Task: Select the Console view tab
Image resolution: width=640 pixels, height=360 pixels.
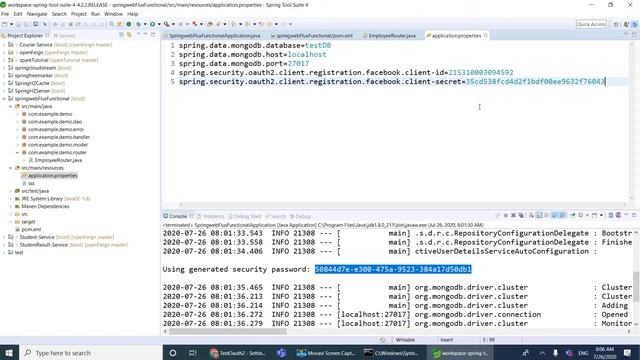Action: click(176, 216)
